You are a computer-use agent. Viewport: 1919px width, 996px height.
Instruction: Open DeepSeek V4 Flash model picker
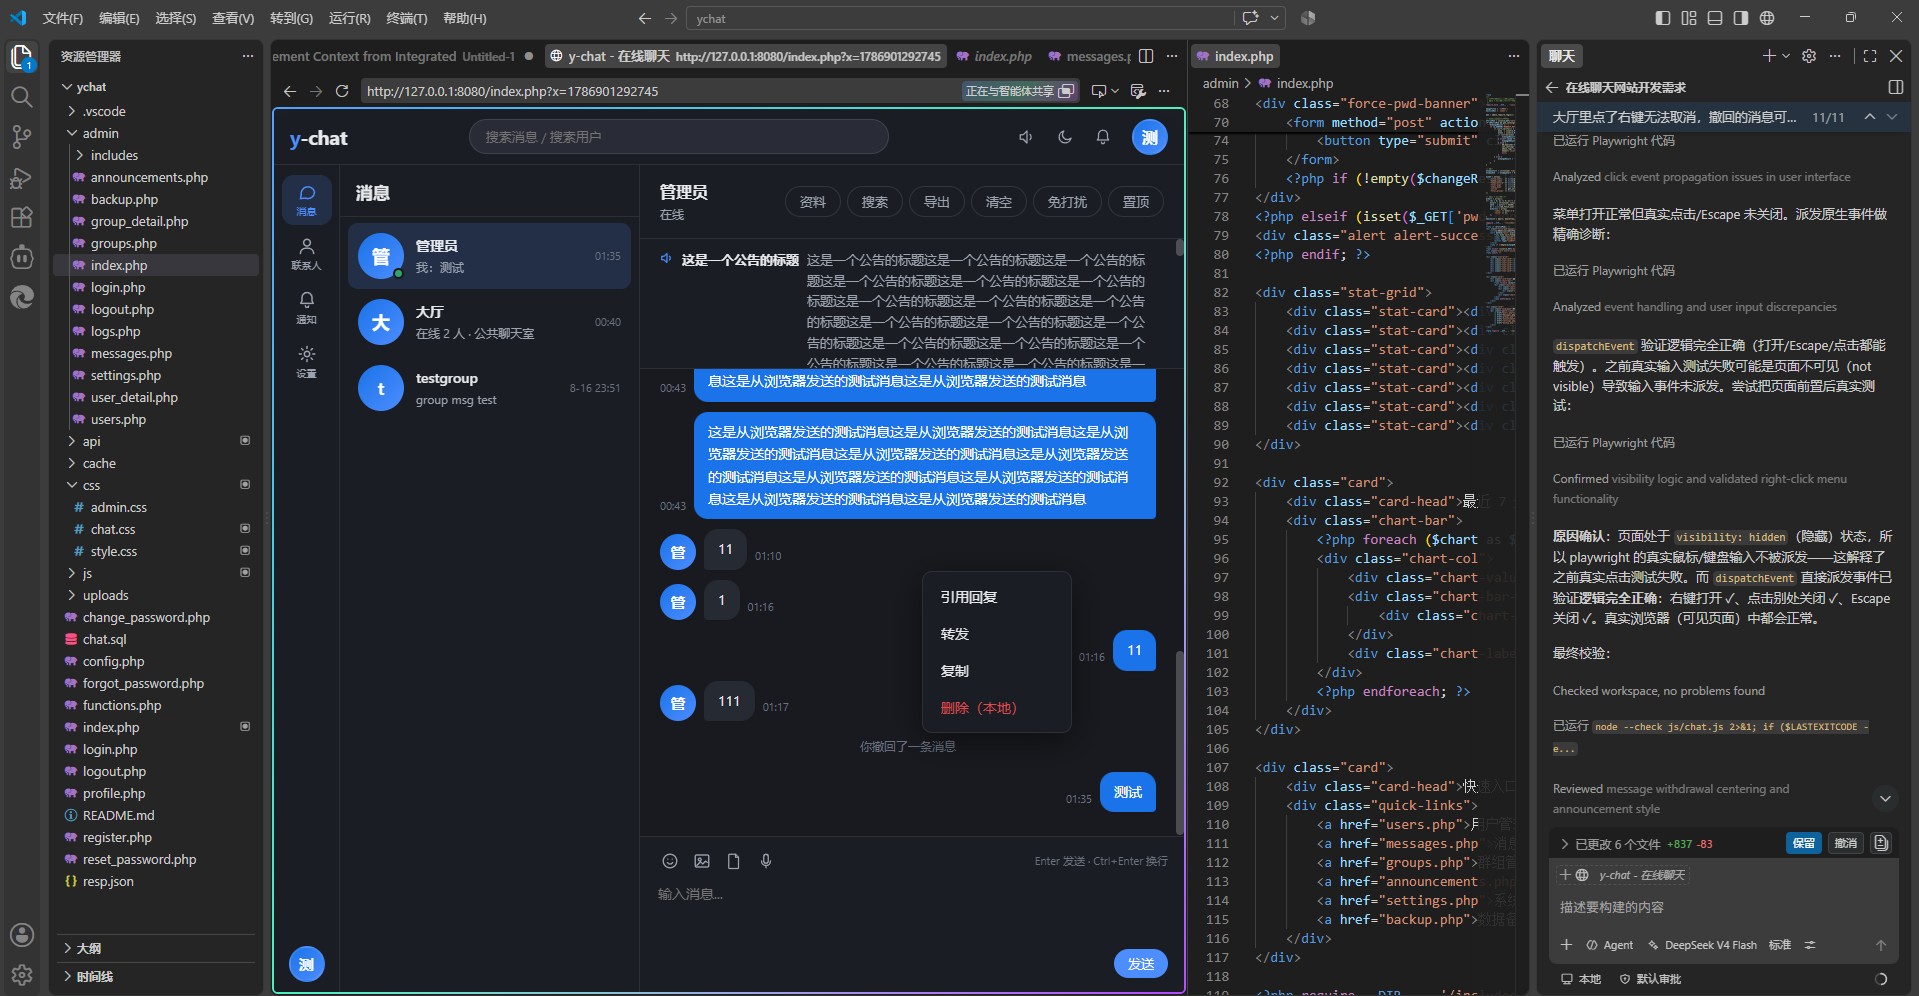click(1702, 945)
